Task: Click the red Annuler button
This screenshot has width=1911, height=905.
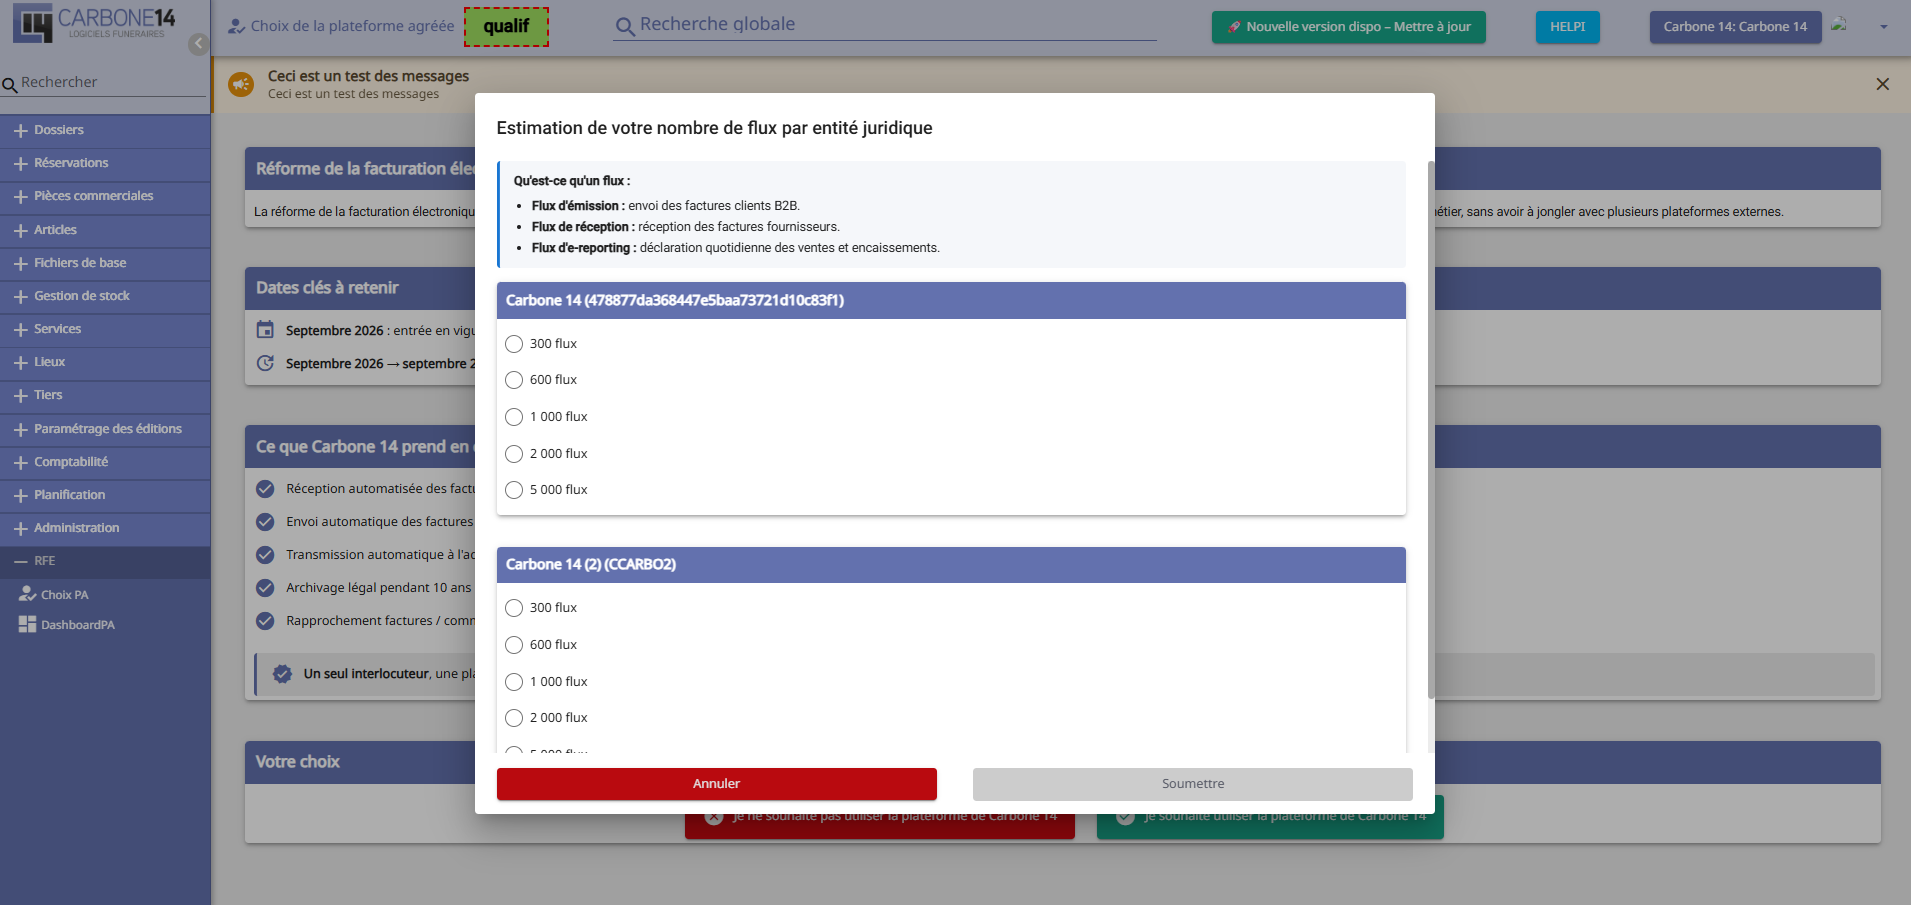Action: point(717,784)
